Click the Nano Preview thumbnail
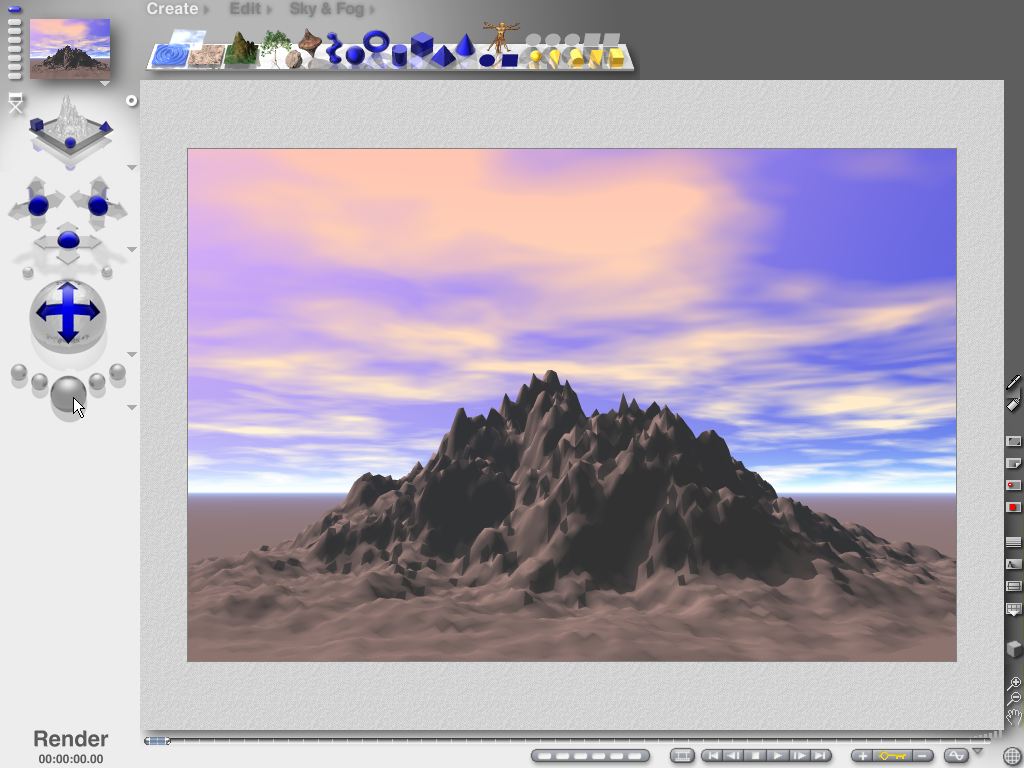The width and height of the screenshot is (1024, 768). 70,48
